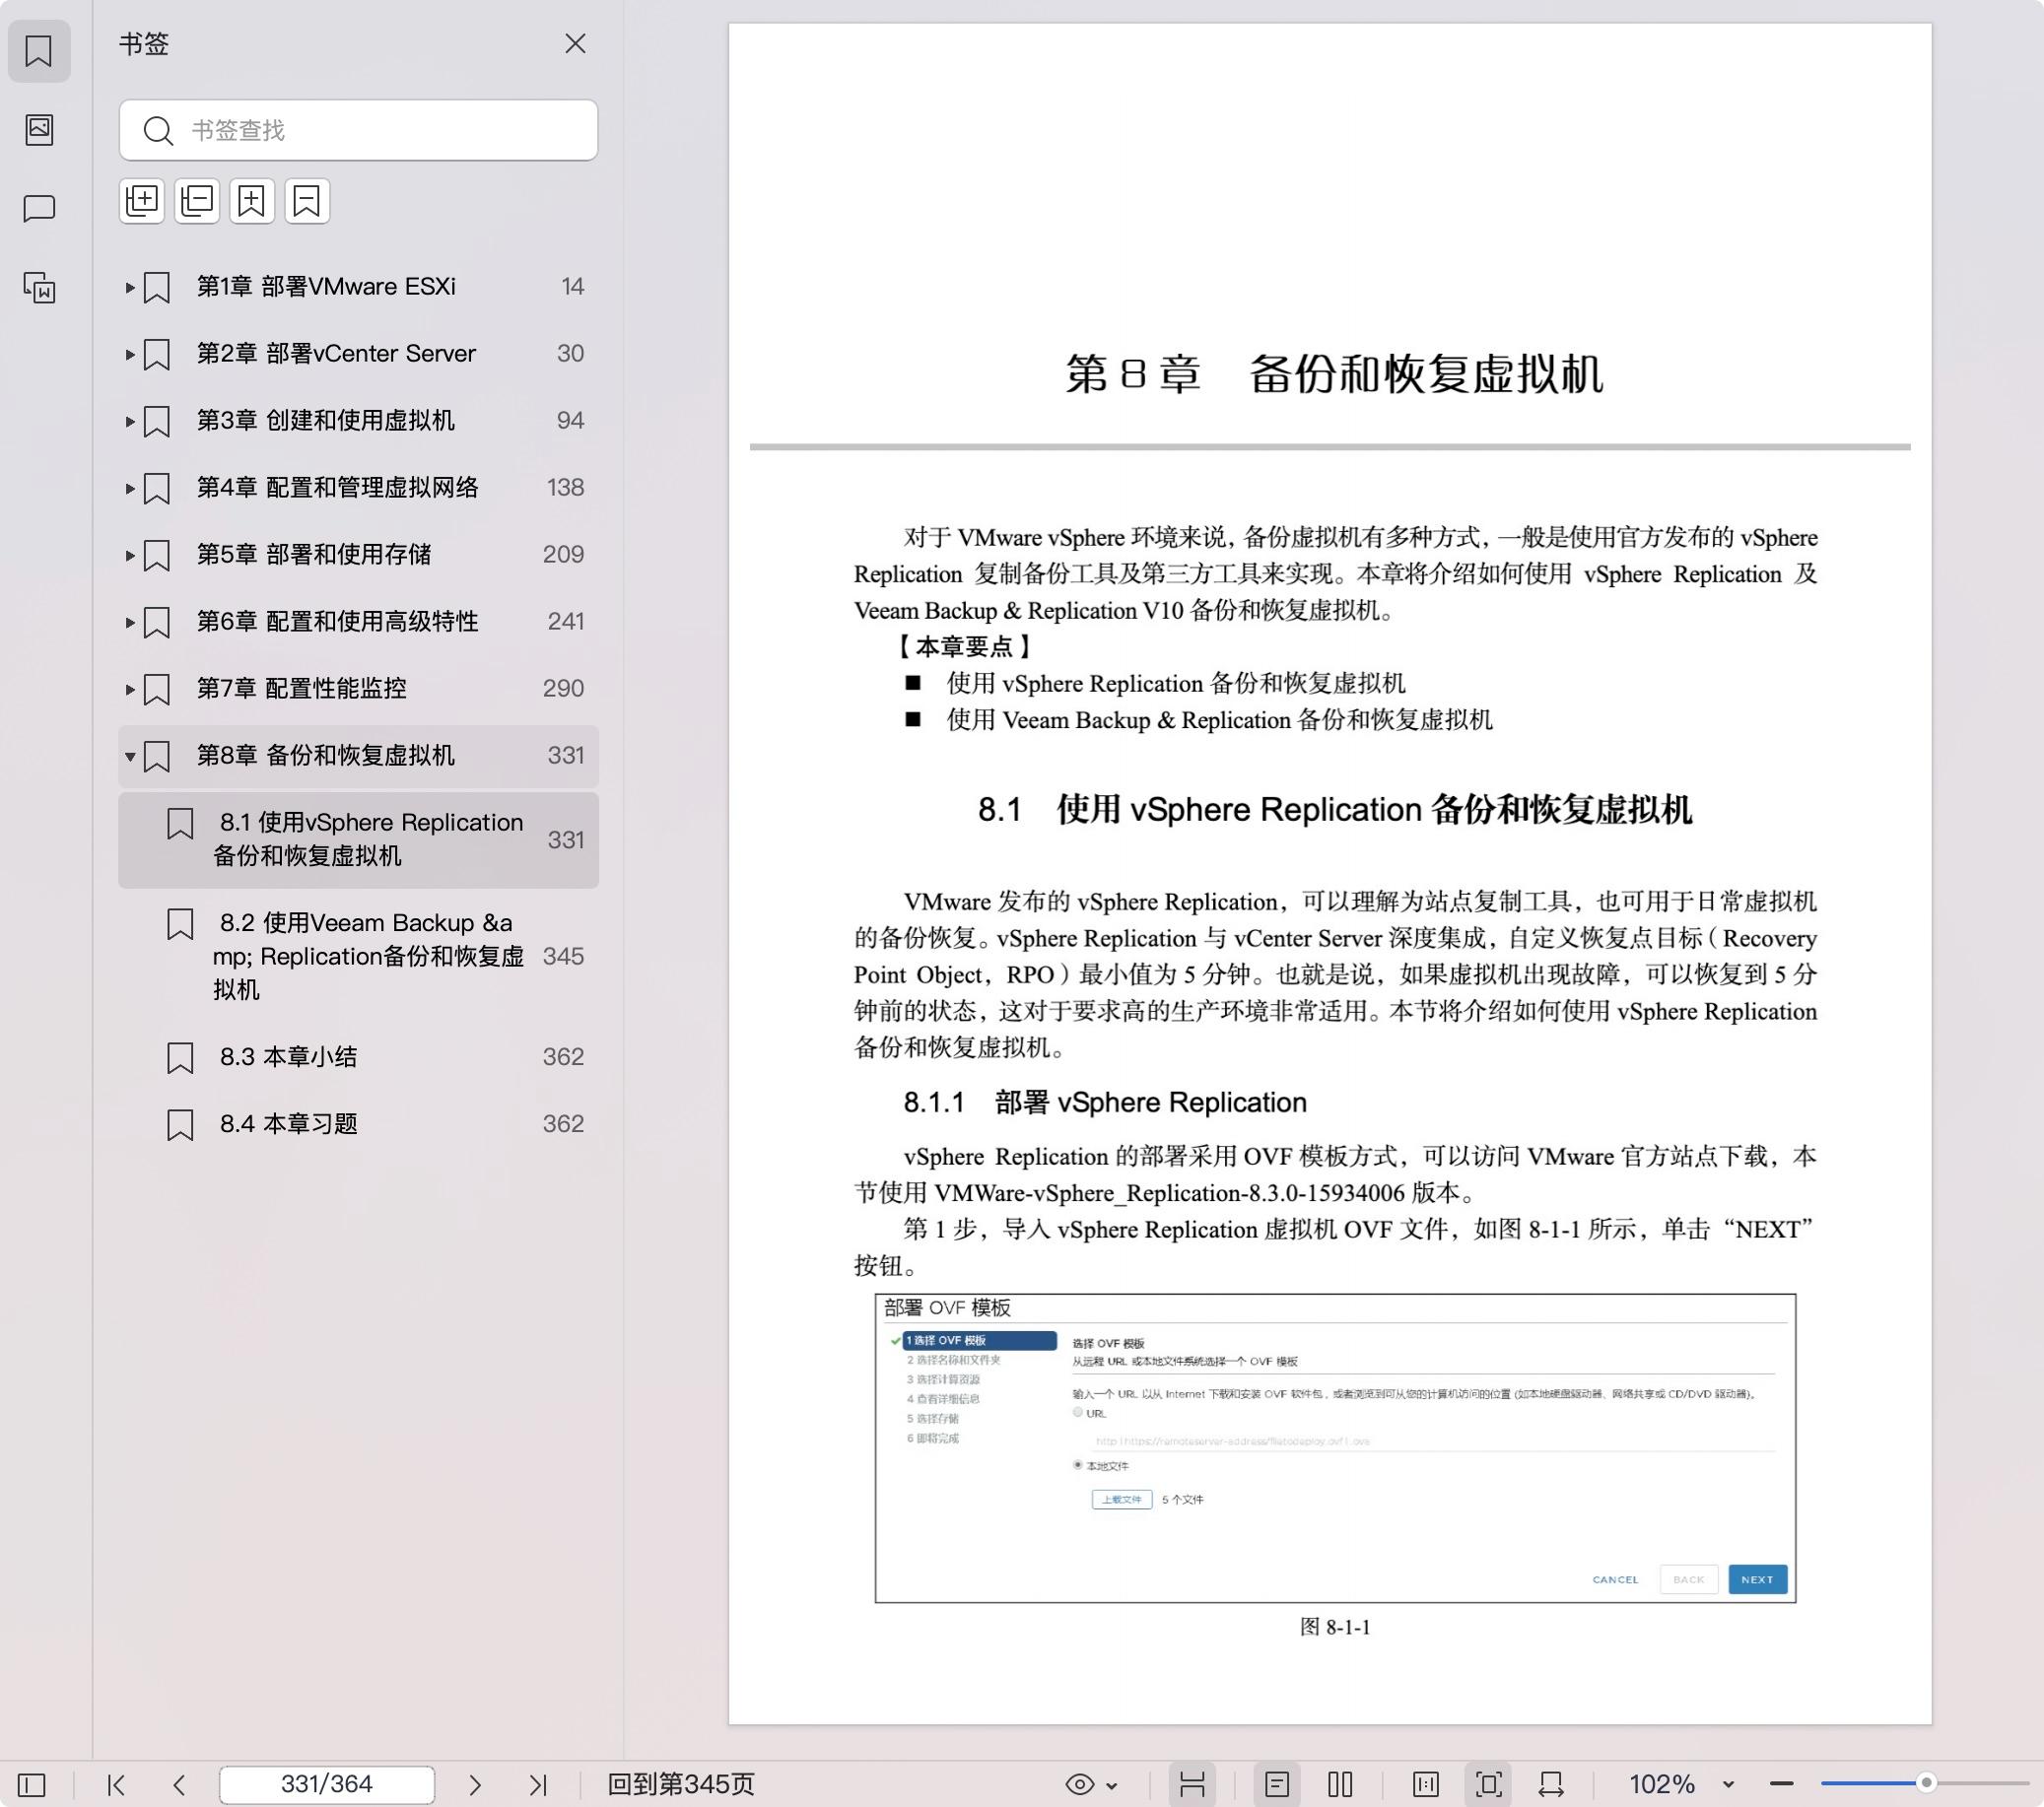
Task: Select bookmark 第8章 备份和恢复虚拟机
Action: 358,756
